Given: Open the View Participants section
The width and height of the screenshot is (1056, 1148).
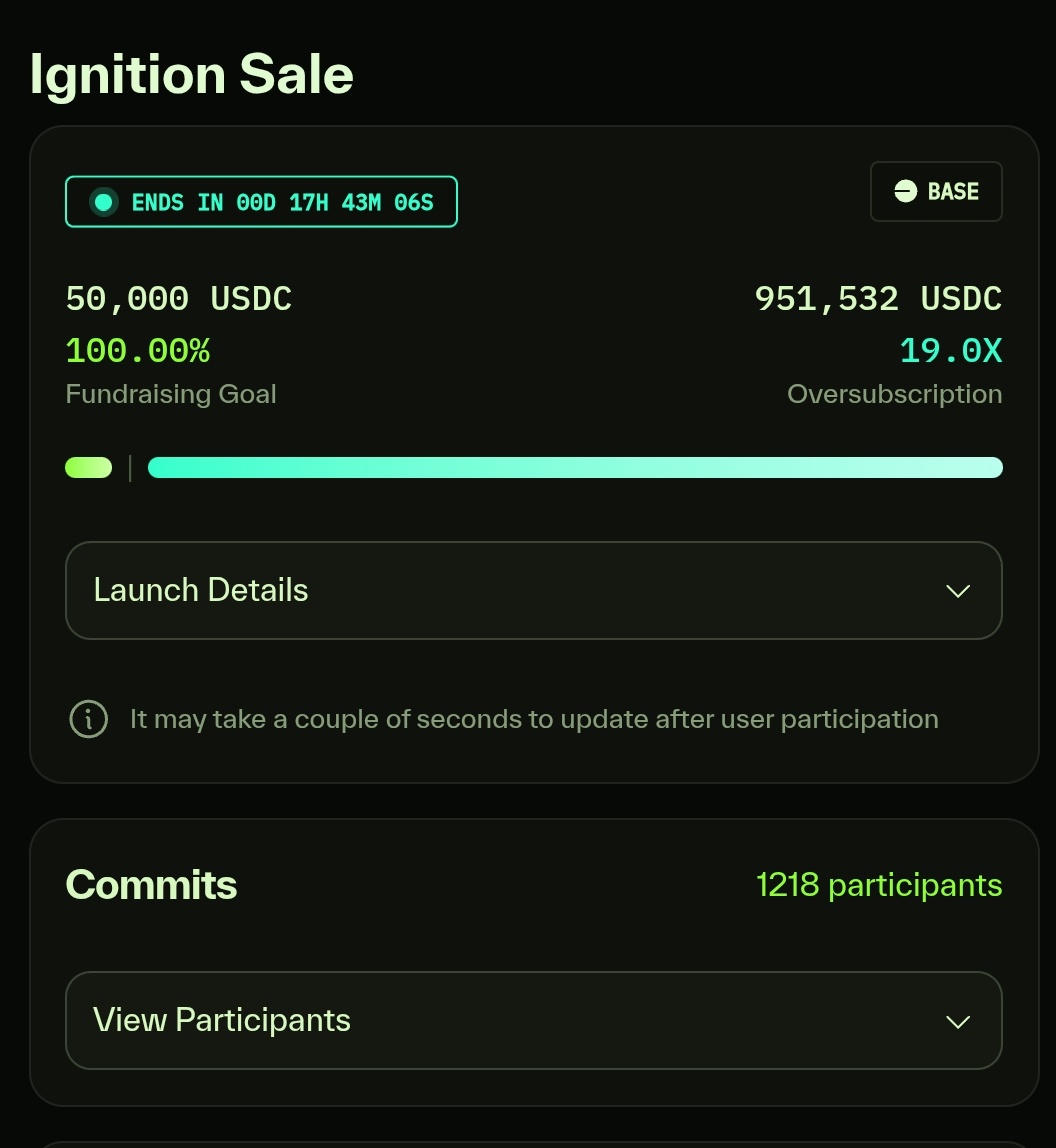Looking at the screenshot, I should [534, 1021].
